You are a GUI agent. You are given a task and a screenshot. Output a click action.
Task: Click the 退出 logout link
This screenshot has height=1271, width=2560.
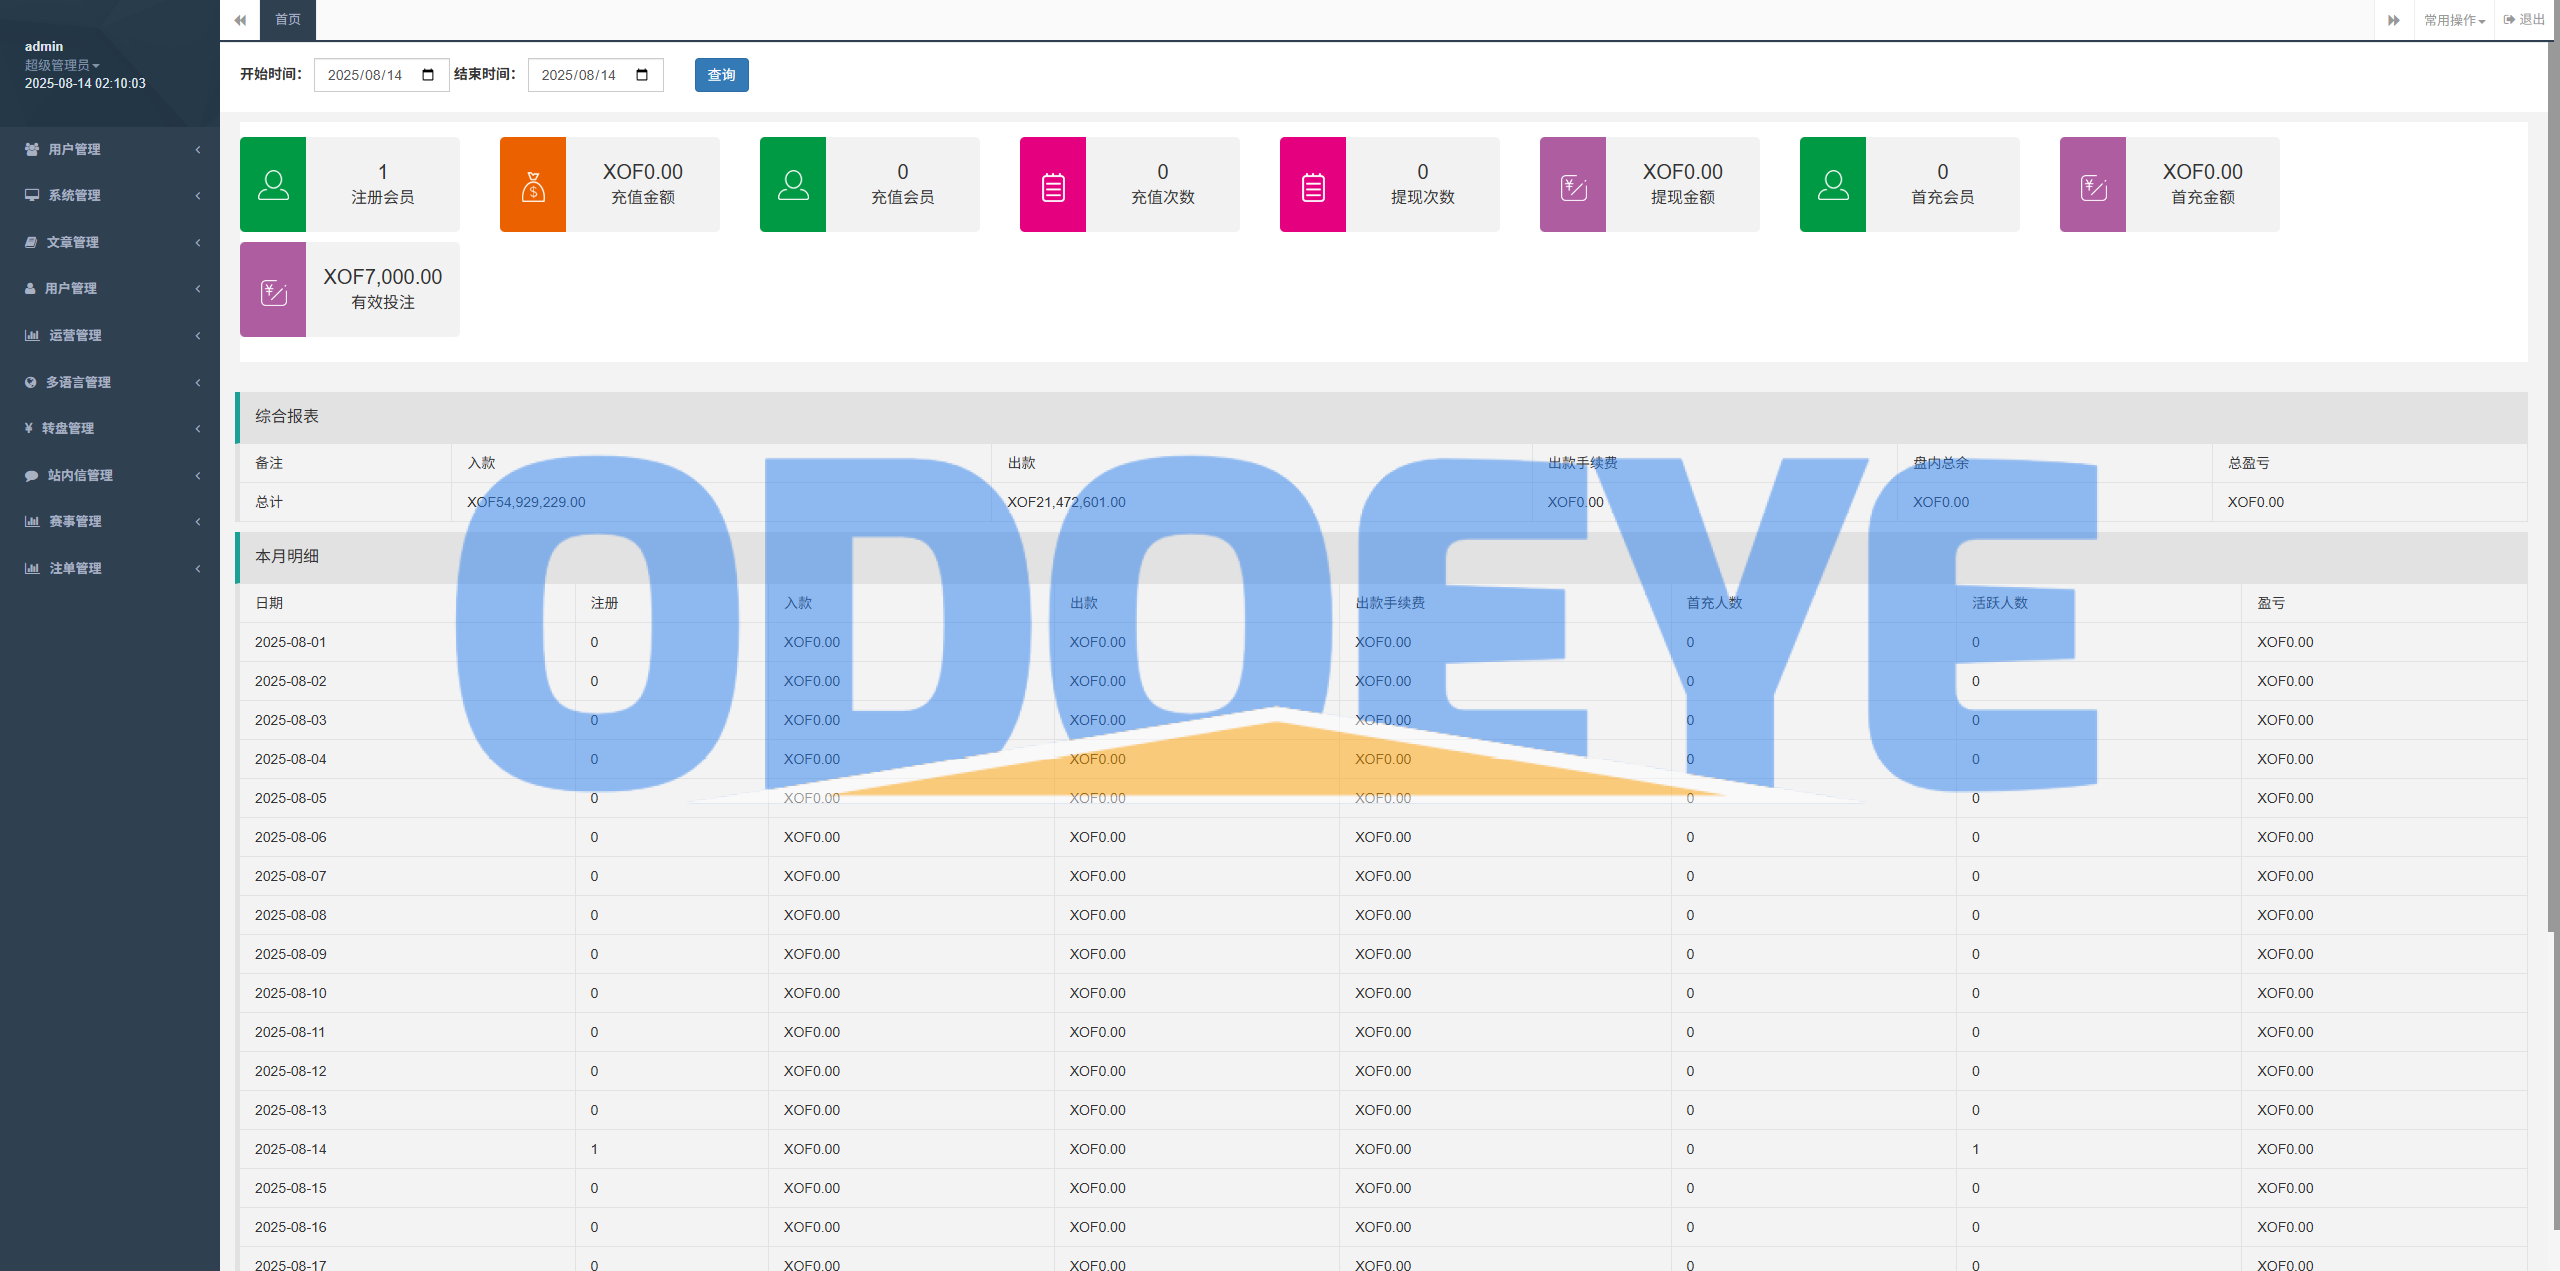[x=2524, y=20]
